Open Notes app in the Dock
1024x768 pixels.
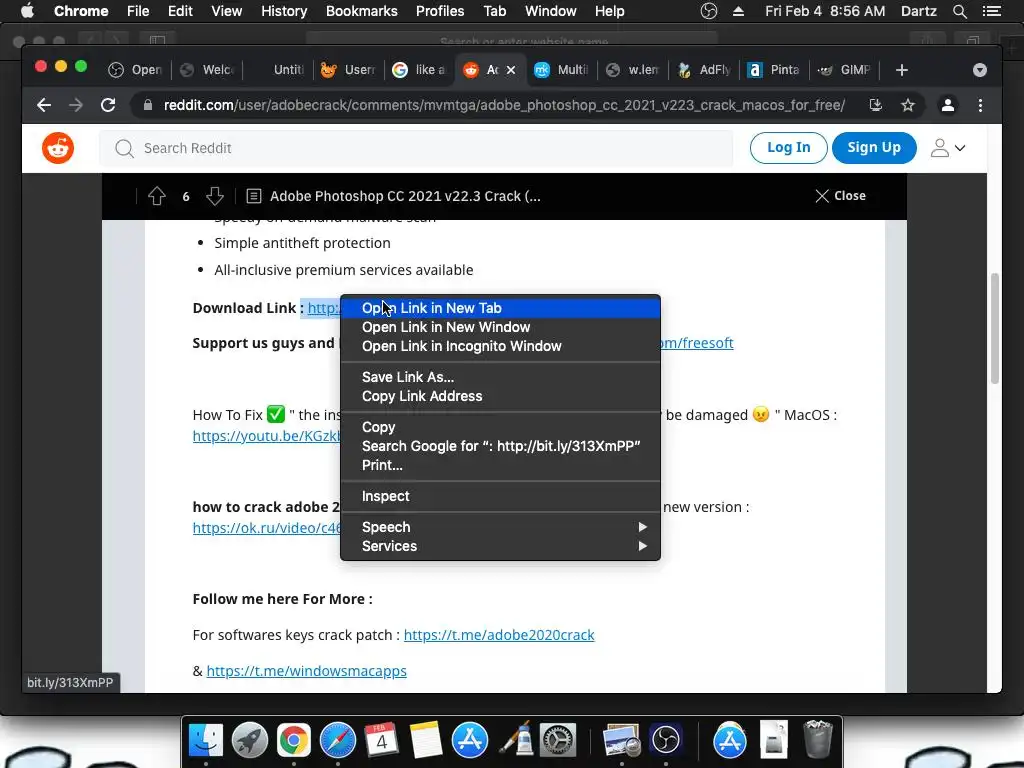coord(426,740)
